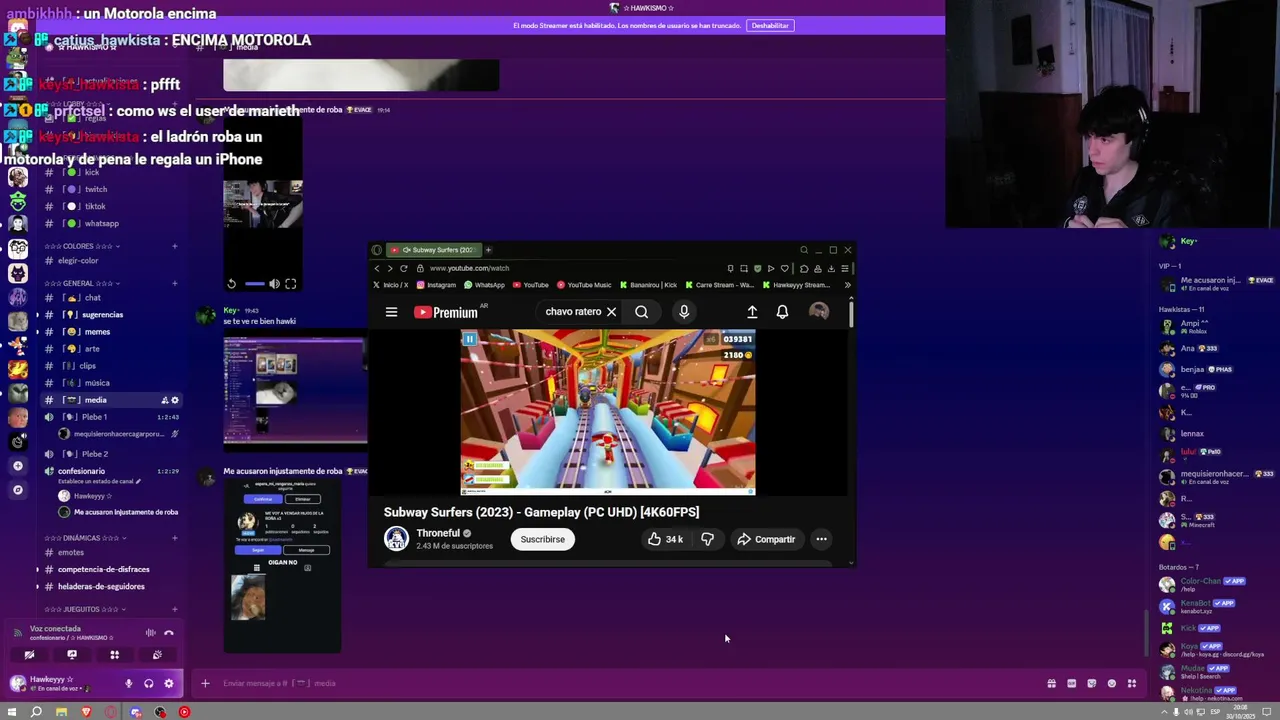Click the YouTube search magnifier button
1280x720 pixels.
tap(641, 312)
